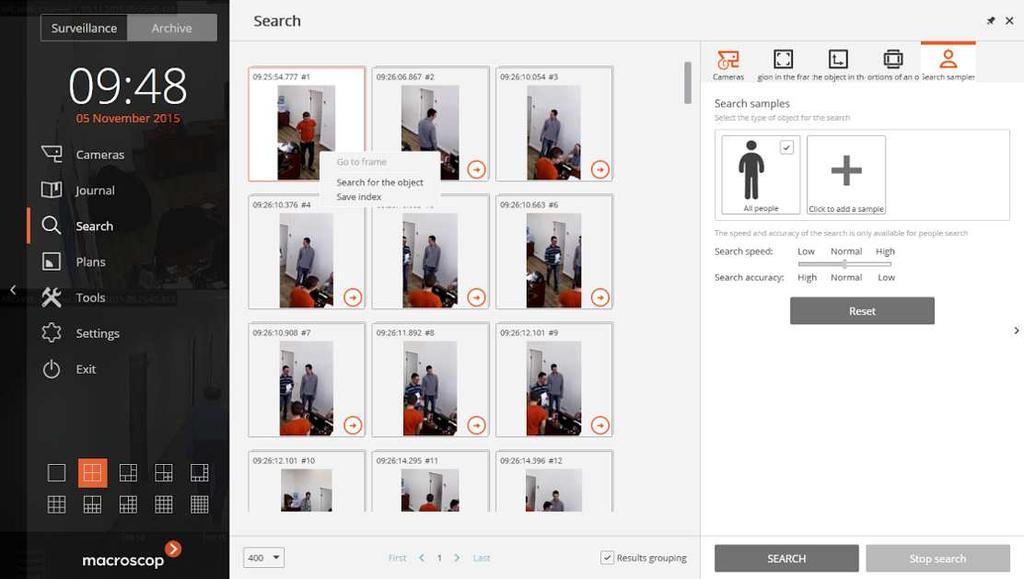
Task: Click the Low search speed label
Action: pos(806,251)
